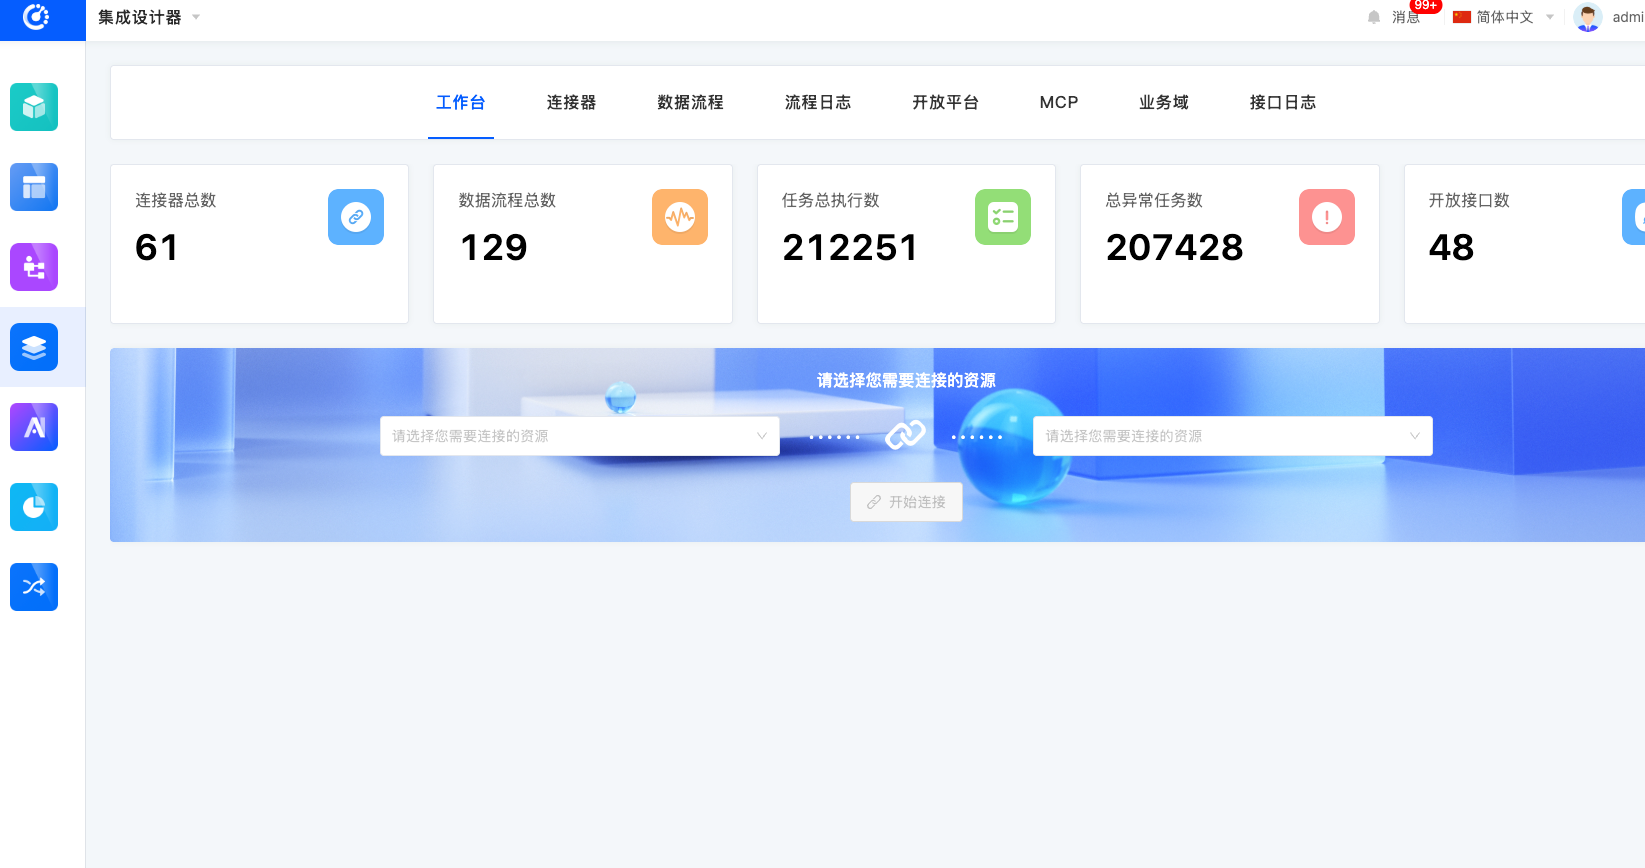Click the green checklist icon on 任务总执行数 card
1645x868 pixels.
click(1003, 217)
